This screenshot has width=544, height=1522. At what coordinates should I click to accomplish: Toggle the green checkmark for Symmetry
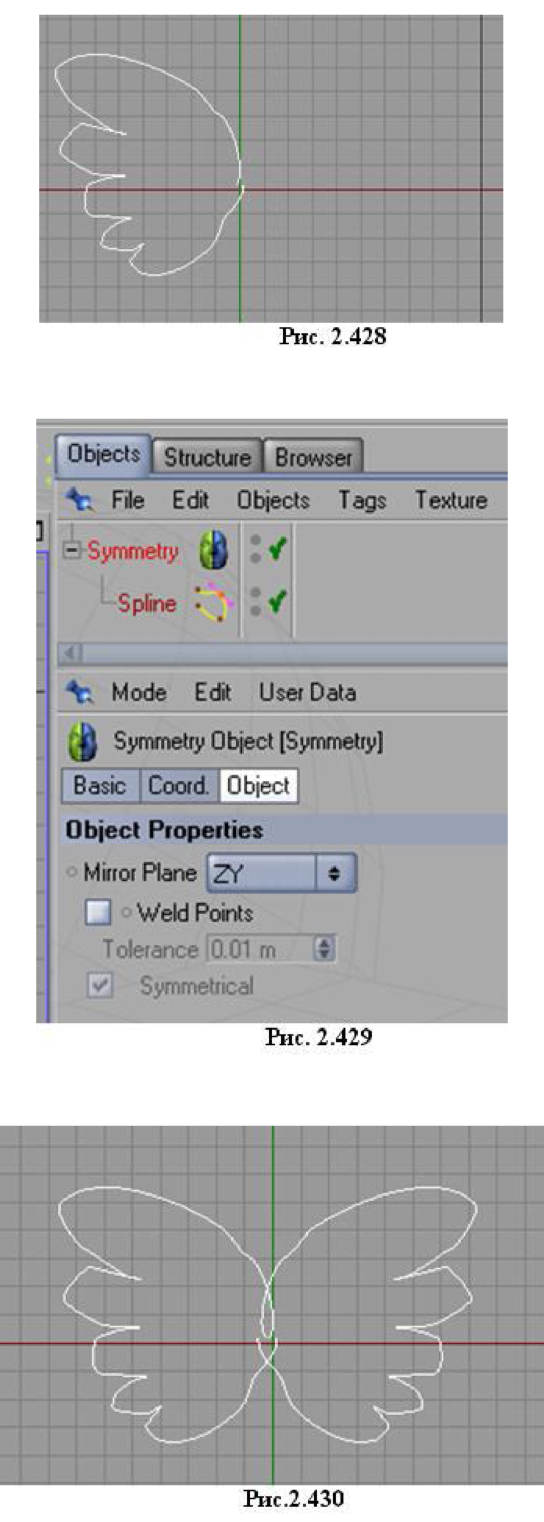[276, 551]
